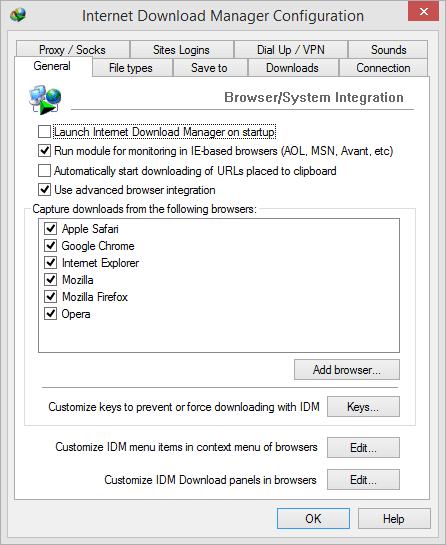446x545 pixels.
Task: Confirm settings with the OK button
Action: coord(313,519)
